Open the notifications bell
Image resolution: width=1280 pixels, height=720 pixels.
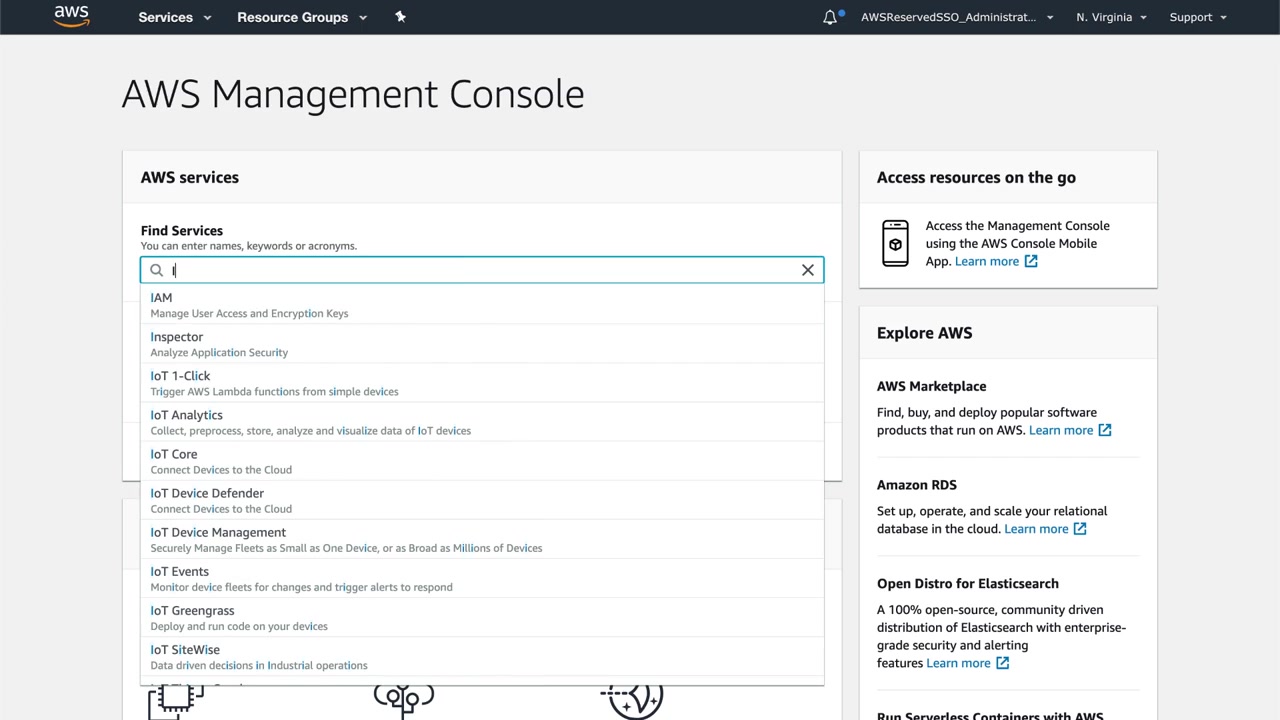(830, 17)
